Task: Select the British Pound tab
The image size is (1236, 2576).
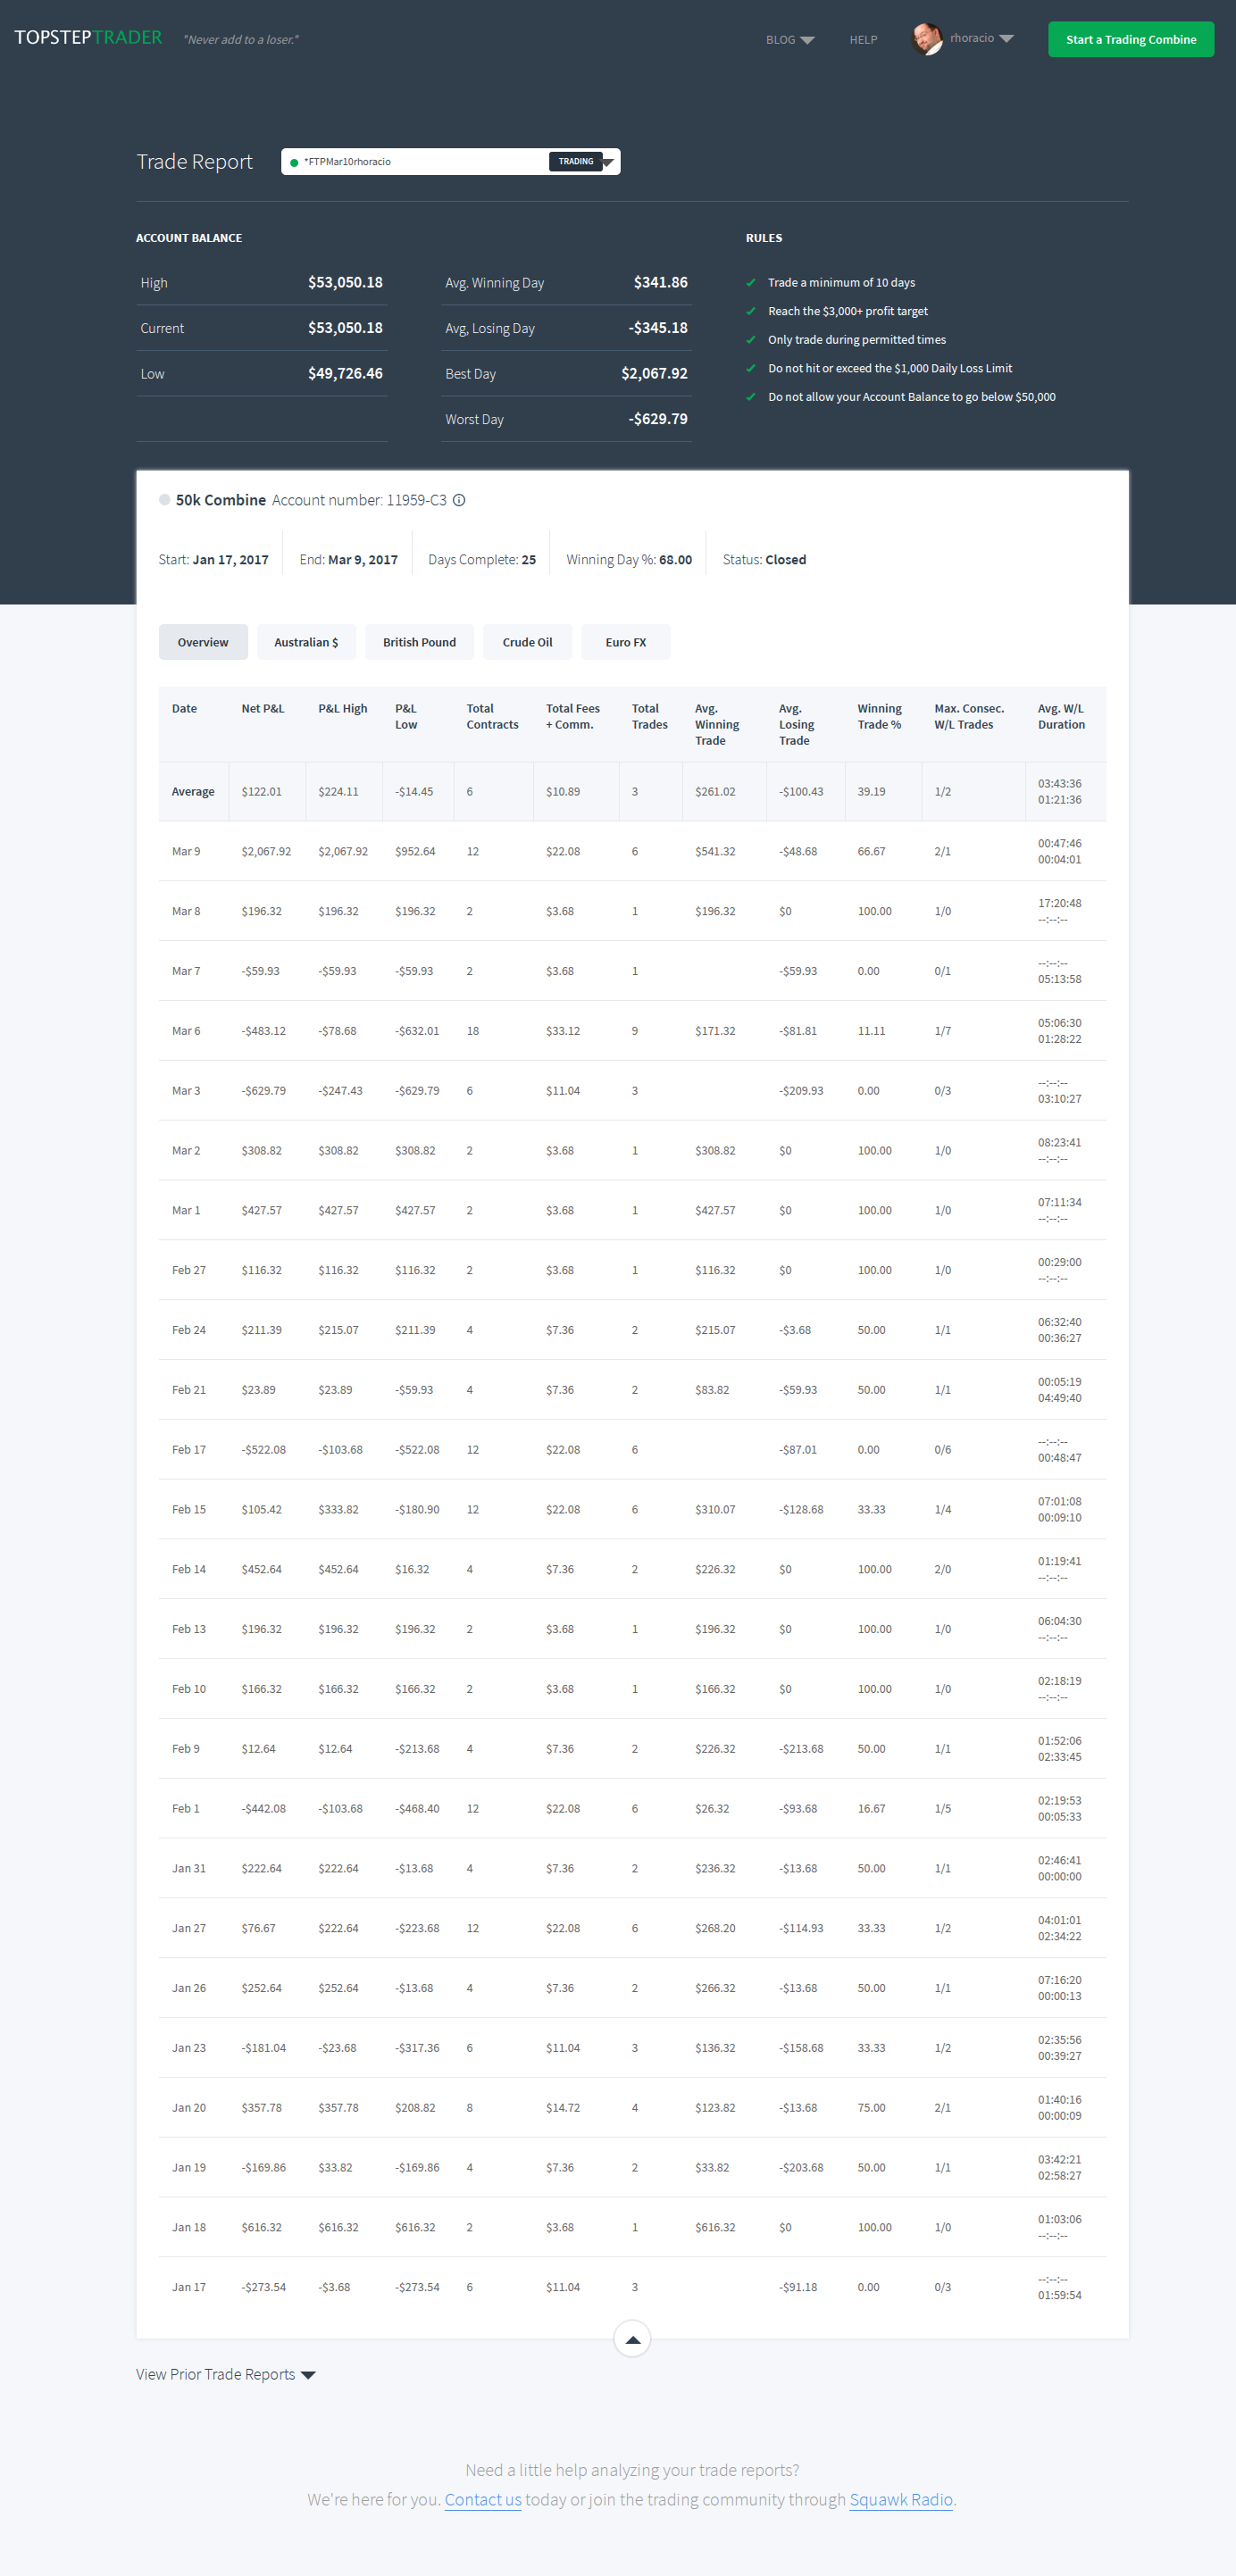Action: tap(419, 642)
